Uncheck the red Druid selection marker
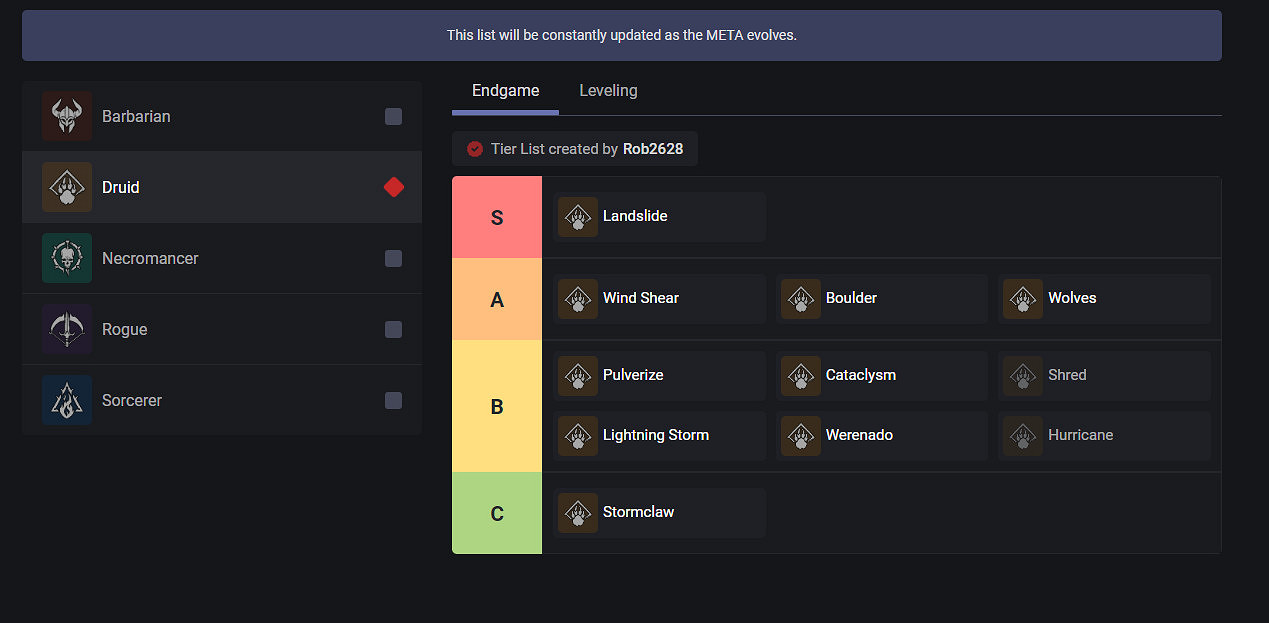 pos(394,187)
